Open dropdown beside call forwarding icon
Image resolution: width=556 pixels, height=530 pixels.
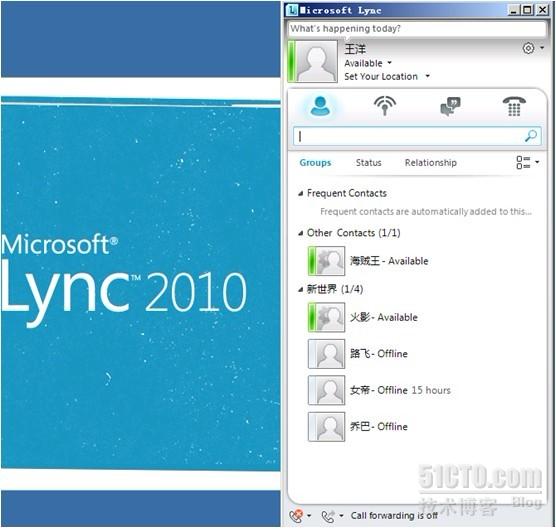(341, 515)
